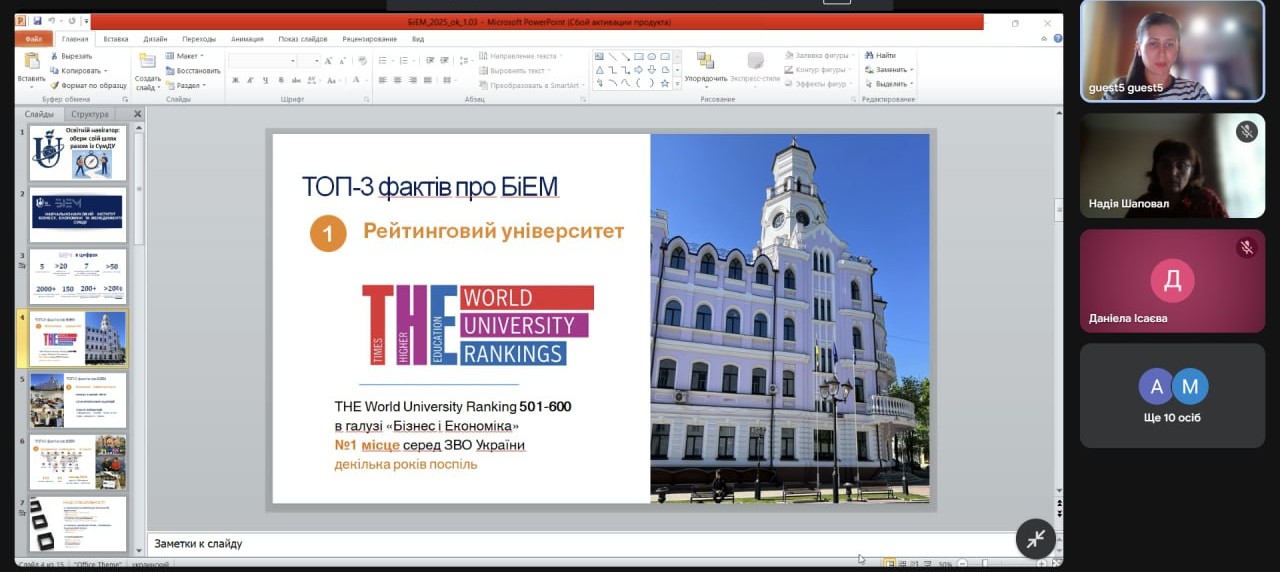Viewport: 1280px width, 572px height.
Task: Click the Найти (Find) binoculars button
Action: coord(880,56)
